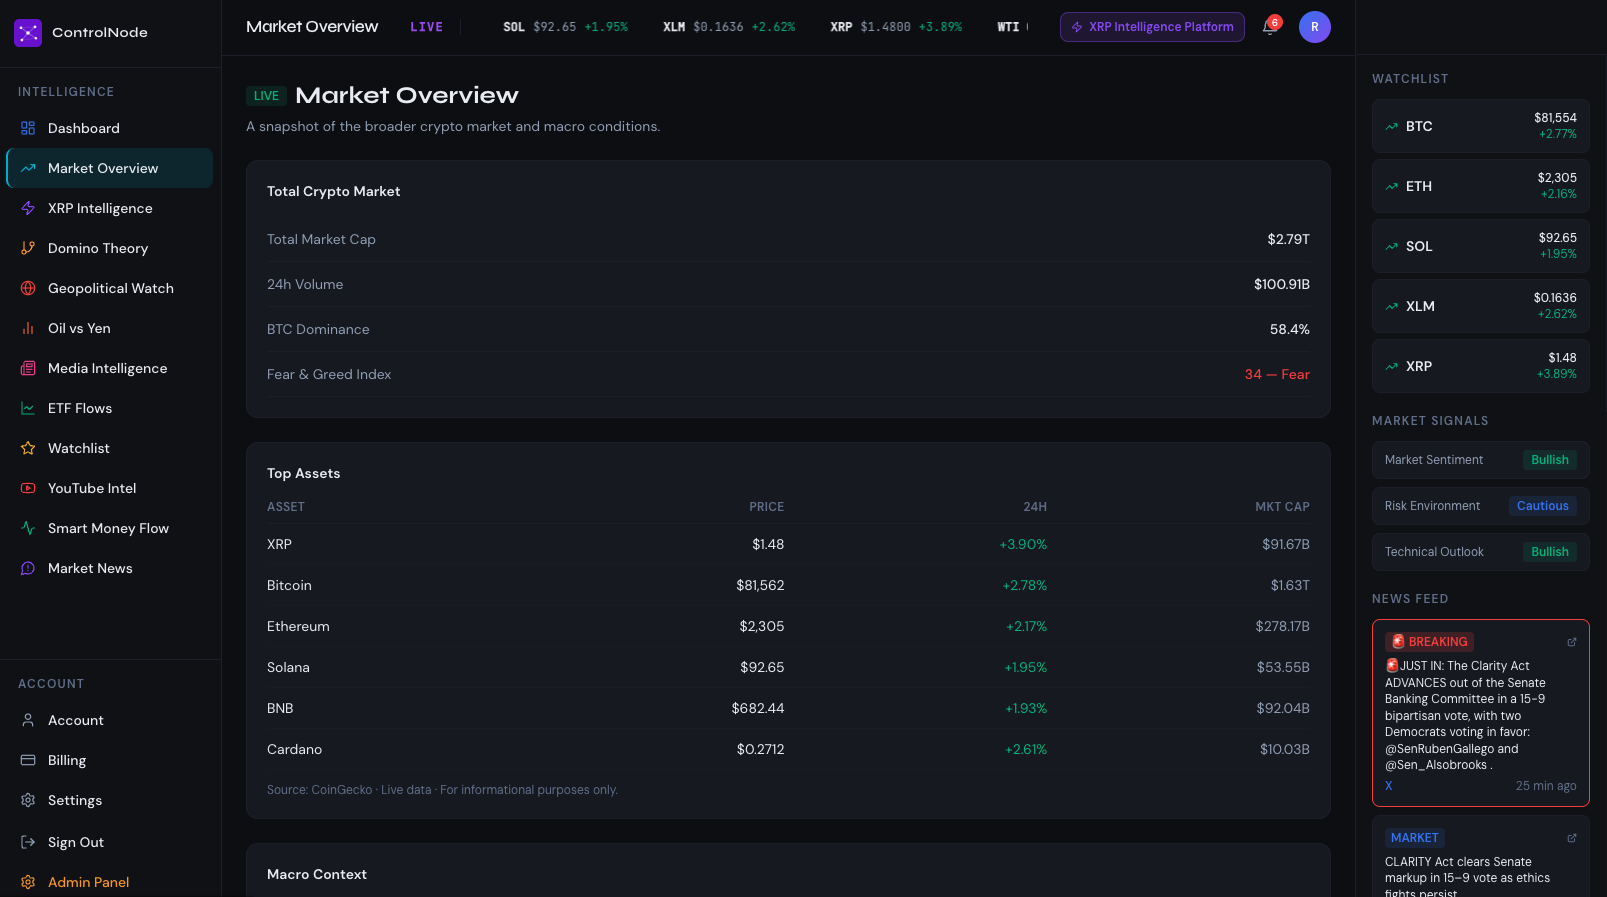1607x897 pixels.
Task: Click the BTC watchlist trend arrow icon
Action: point(1392,126)
